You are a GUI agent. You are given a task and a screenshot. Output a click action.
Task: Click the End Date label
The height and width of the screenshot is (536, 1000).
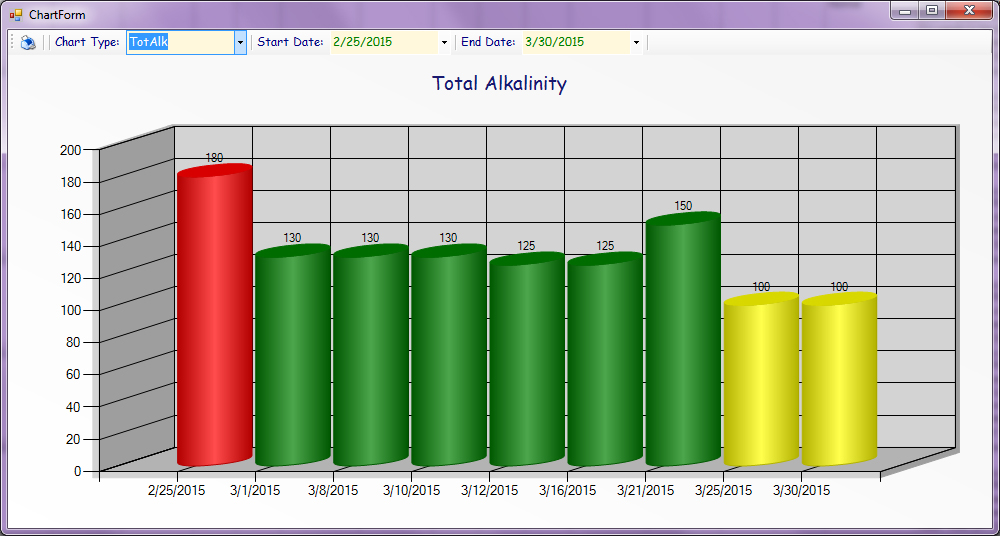tap(488, 42)
